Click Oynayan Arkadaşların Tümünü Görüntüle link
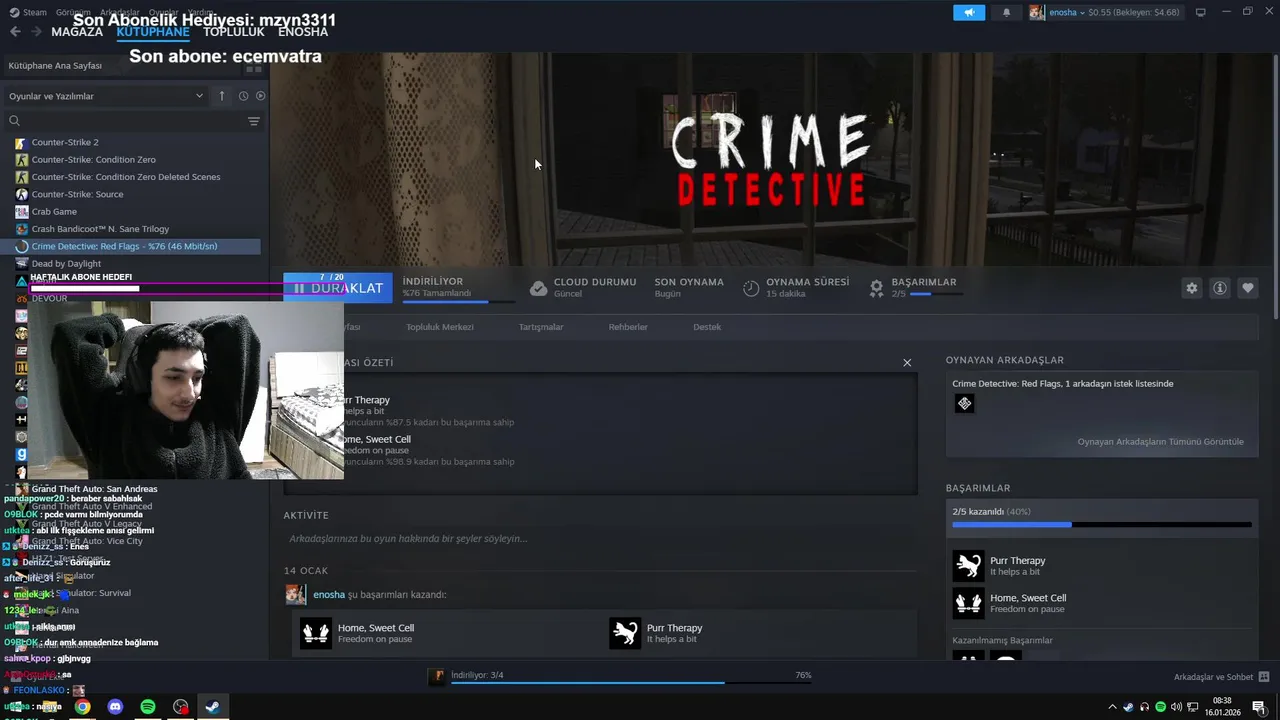 1160,442
